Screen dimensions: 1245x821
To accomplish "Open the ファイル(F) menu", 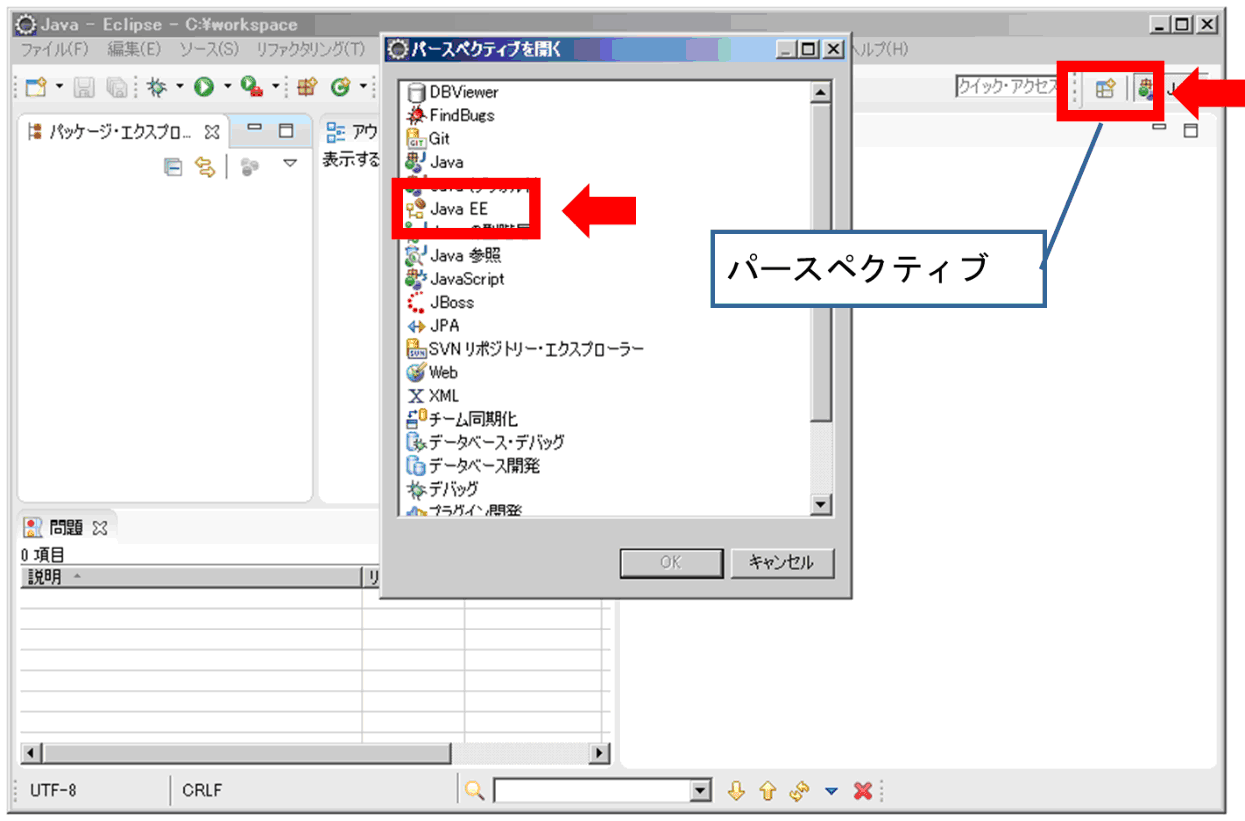I will pyautogui.click(x=54, y=49).
